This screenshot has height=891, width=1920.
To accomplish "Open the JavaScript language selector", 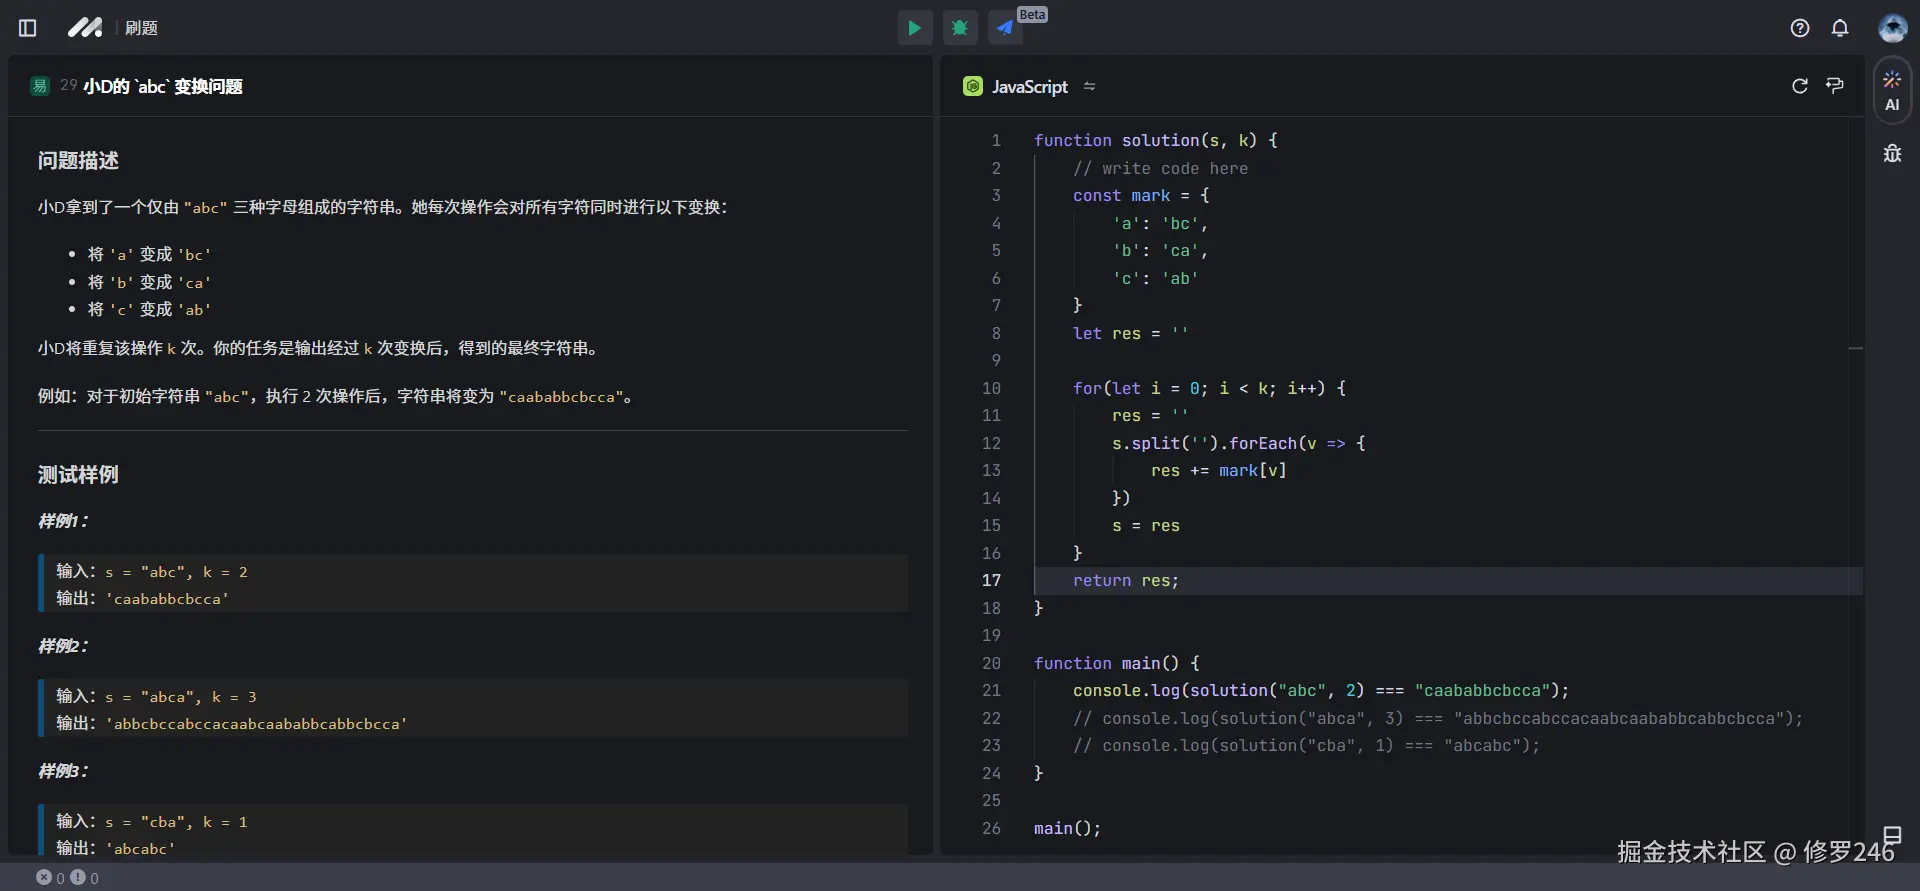I will pos(1028,87).
